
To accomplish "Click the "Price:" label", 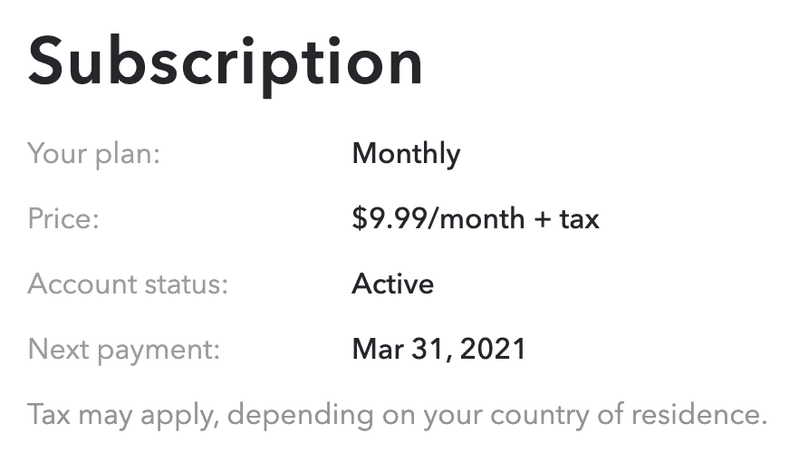I will click(x=63, y=219).
